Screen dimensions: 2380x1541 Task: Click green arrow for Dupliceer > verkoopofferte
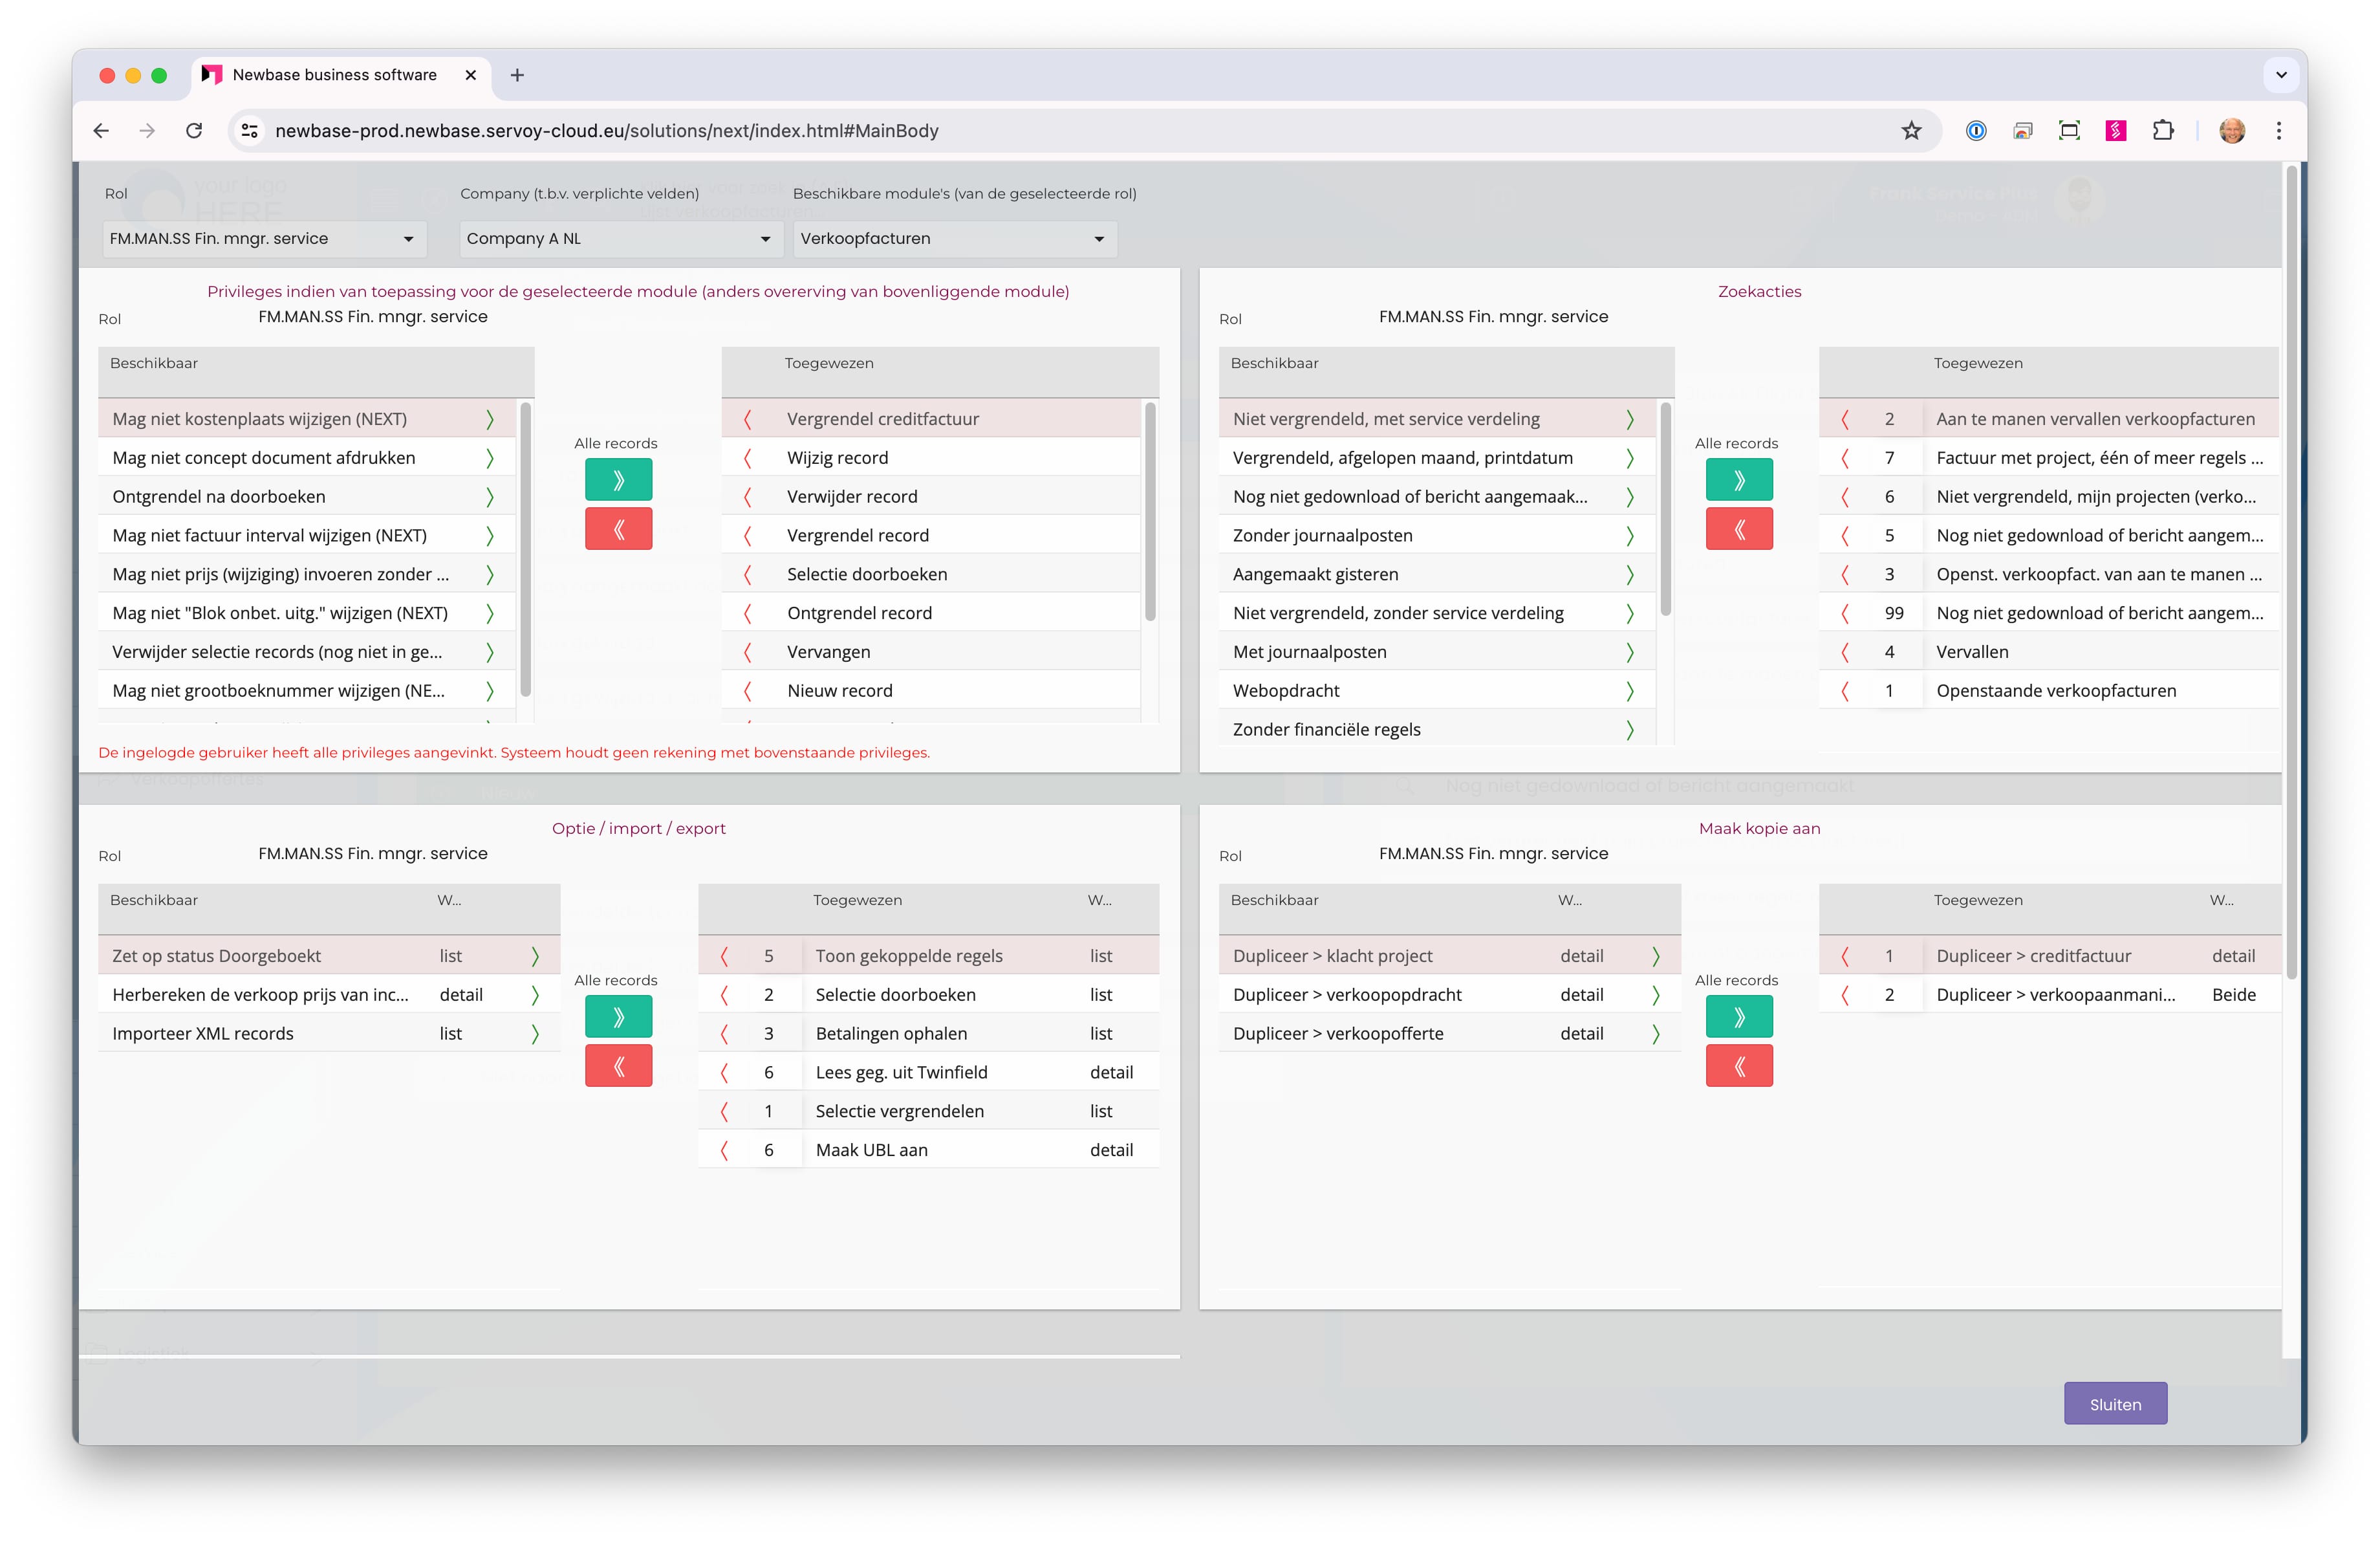pyautogui.click(x=1656, y=1034)
